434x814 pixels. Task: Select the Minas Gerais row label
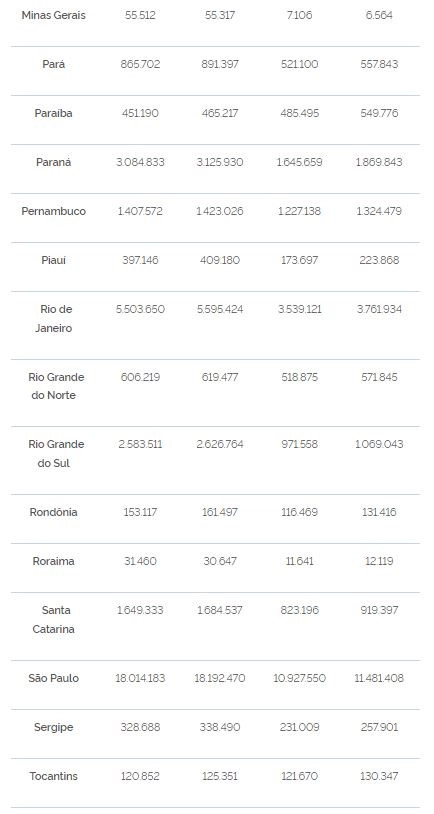coord(53,16)
